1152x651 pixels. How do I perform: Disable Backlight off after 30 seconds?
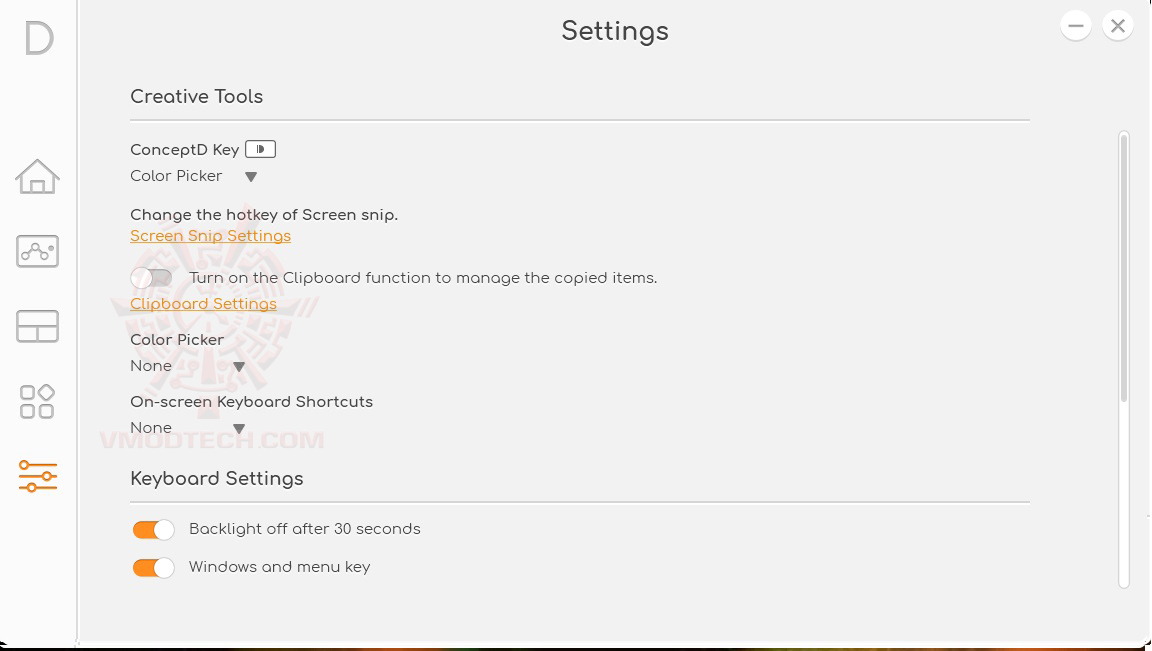click(x=153, y=529)
